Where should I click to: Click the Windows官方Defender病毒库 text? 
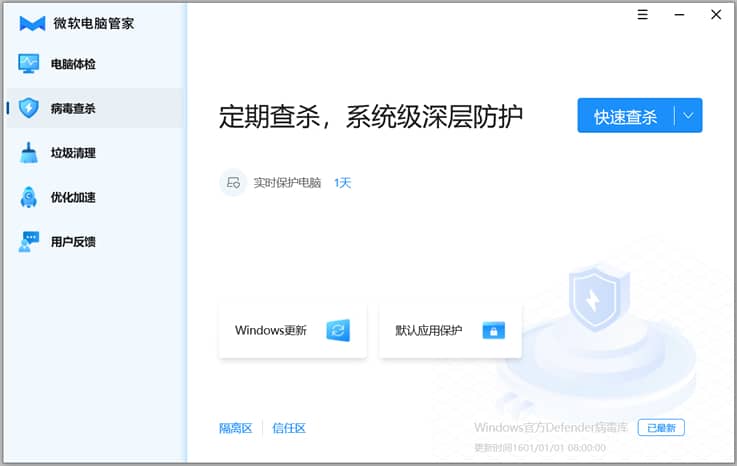coord(551,427)
